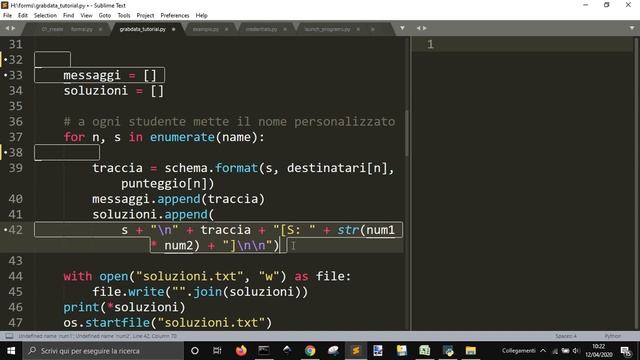Open Google Chrome from the taskbar
The height and width of the screenshot is (360, 640).
[310, 351]
